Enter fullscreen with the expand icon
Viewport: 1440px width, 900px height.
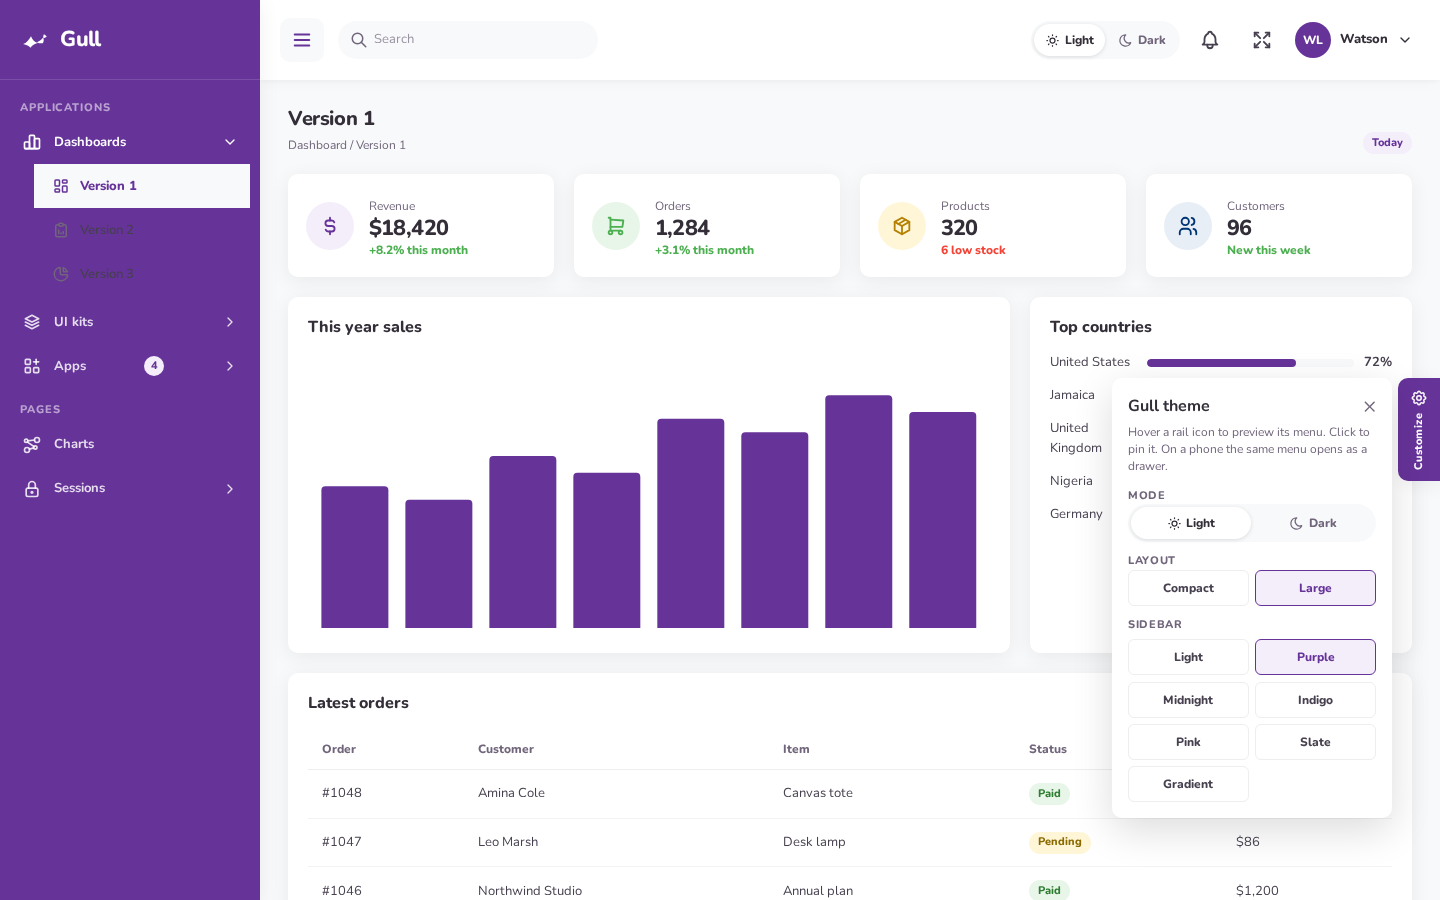click(1262, 40)
